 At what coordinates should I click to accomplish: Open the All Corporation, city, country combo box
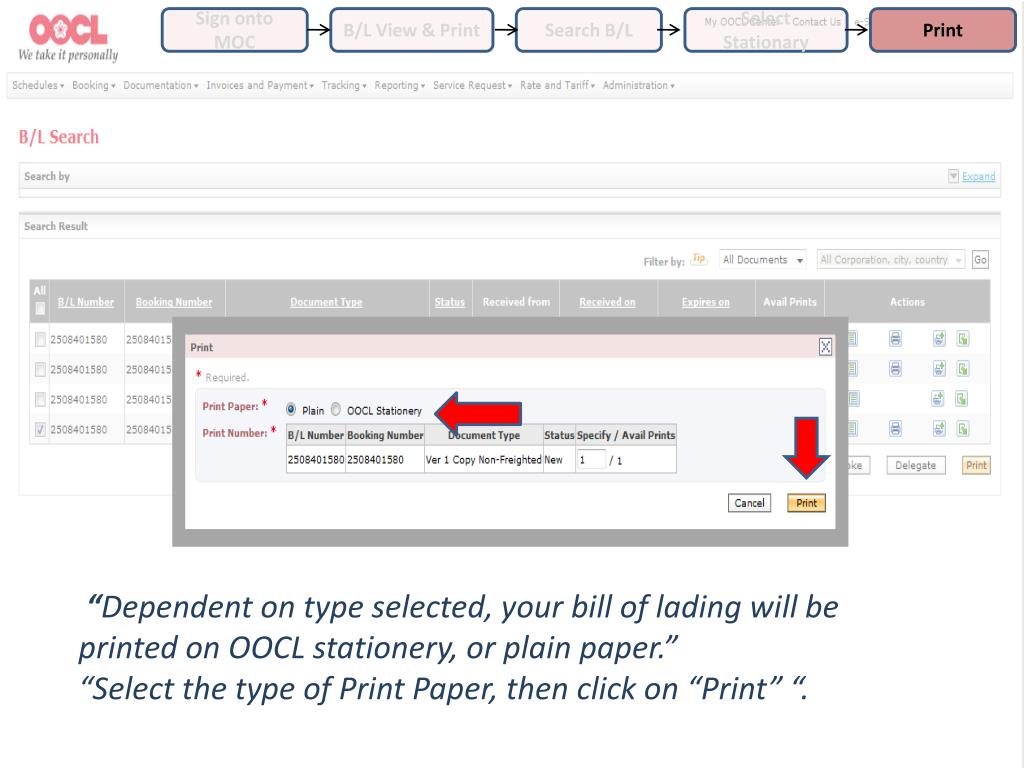coord(890,259)
